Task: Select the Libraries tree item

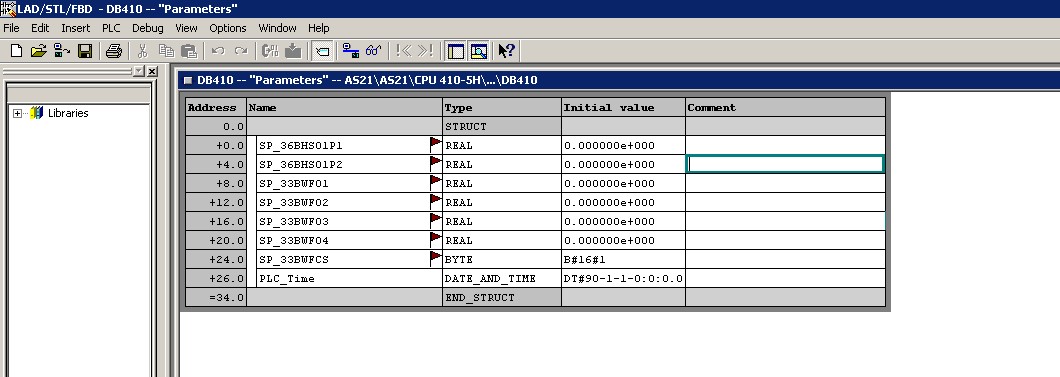Action: click(68, 113)
